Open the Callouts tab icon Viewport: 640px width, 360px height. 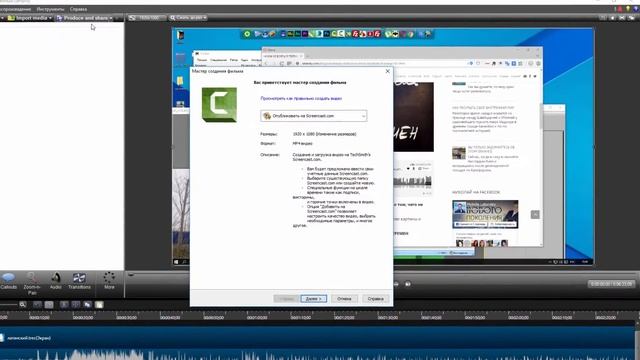pos(8,281)
